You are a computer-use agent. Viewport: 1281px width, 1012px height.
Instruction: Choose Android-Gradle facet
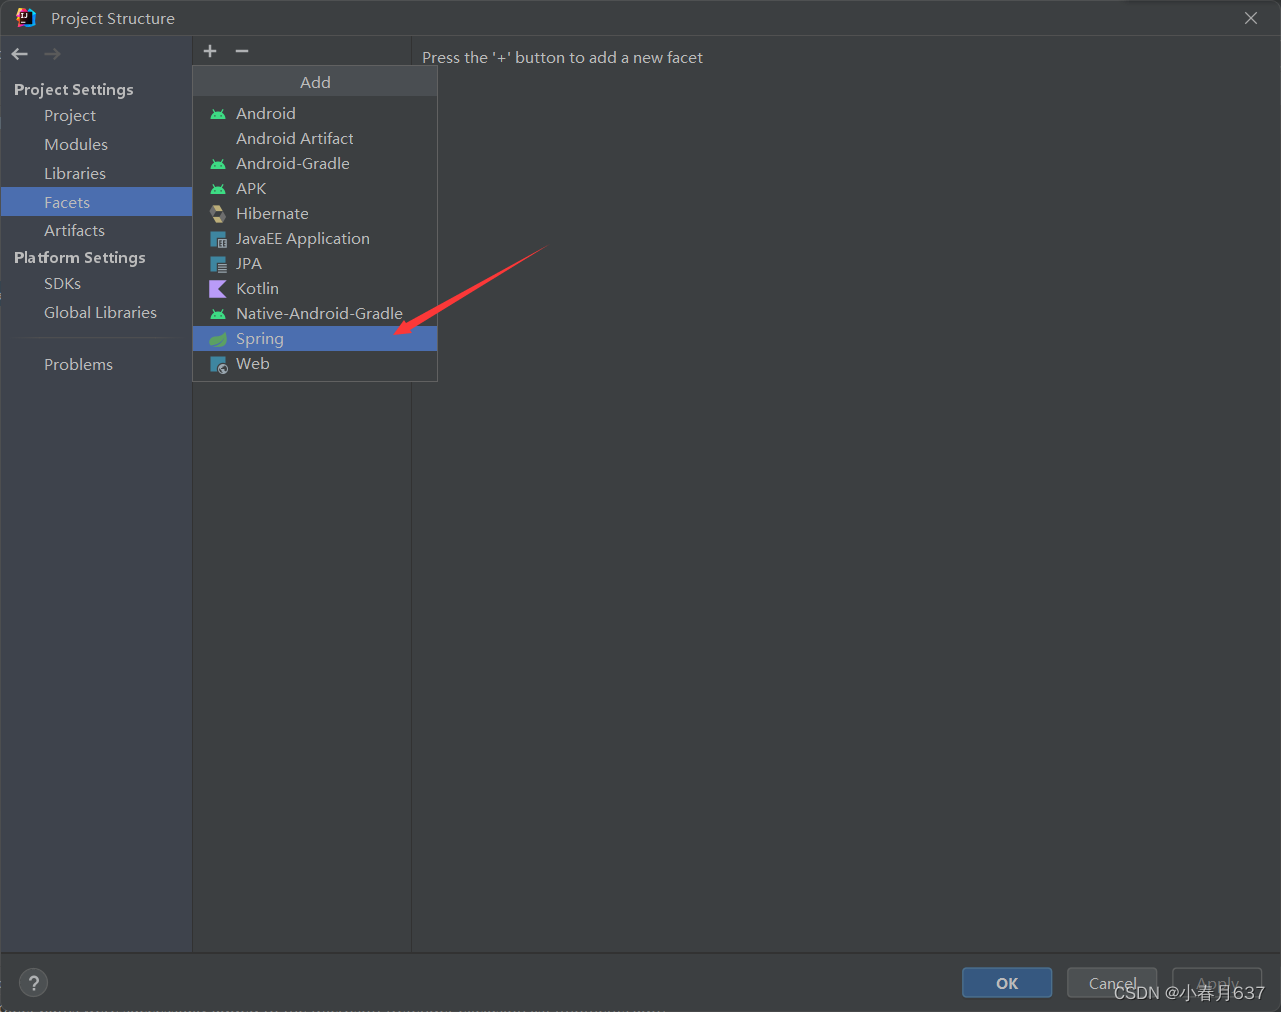point(315,164)
